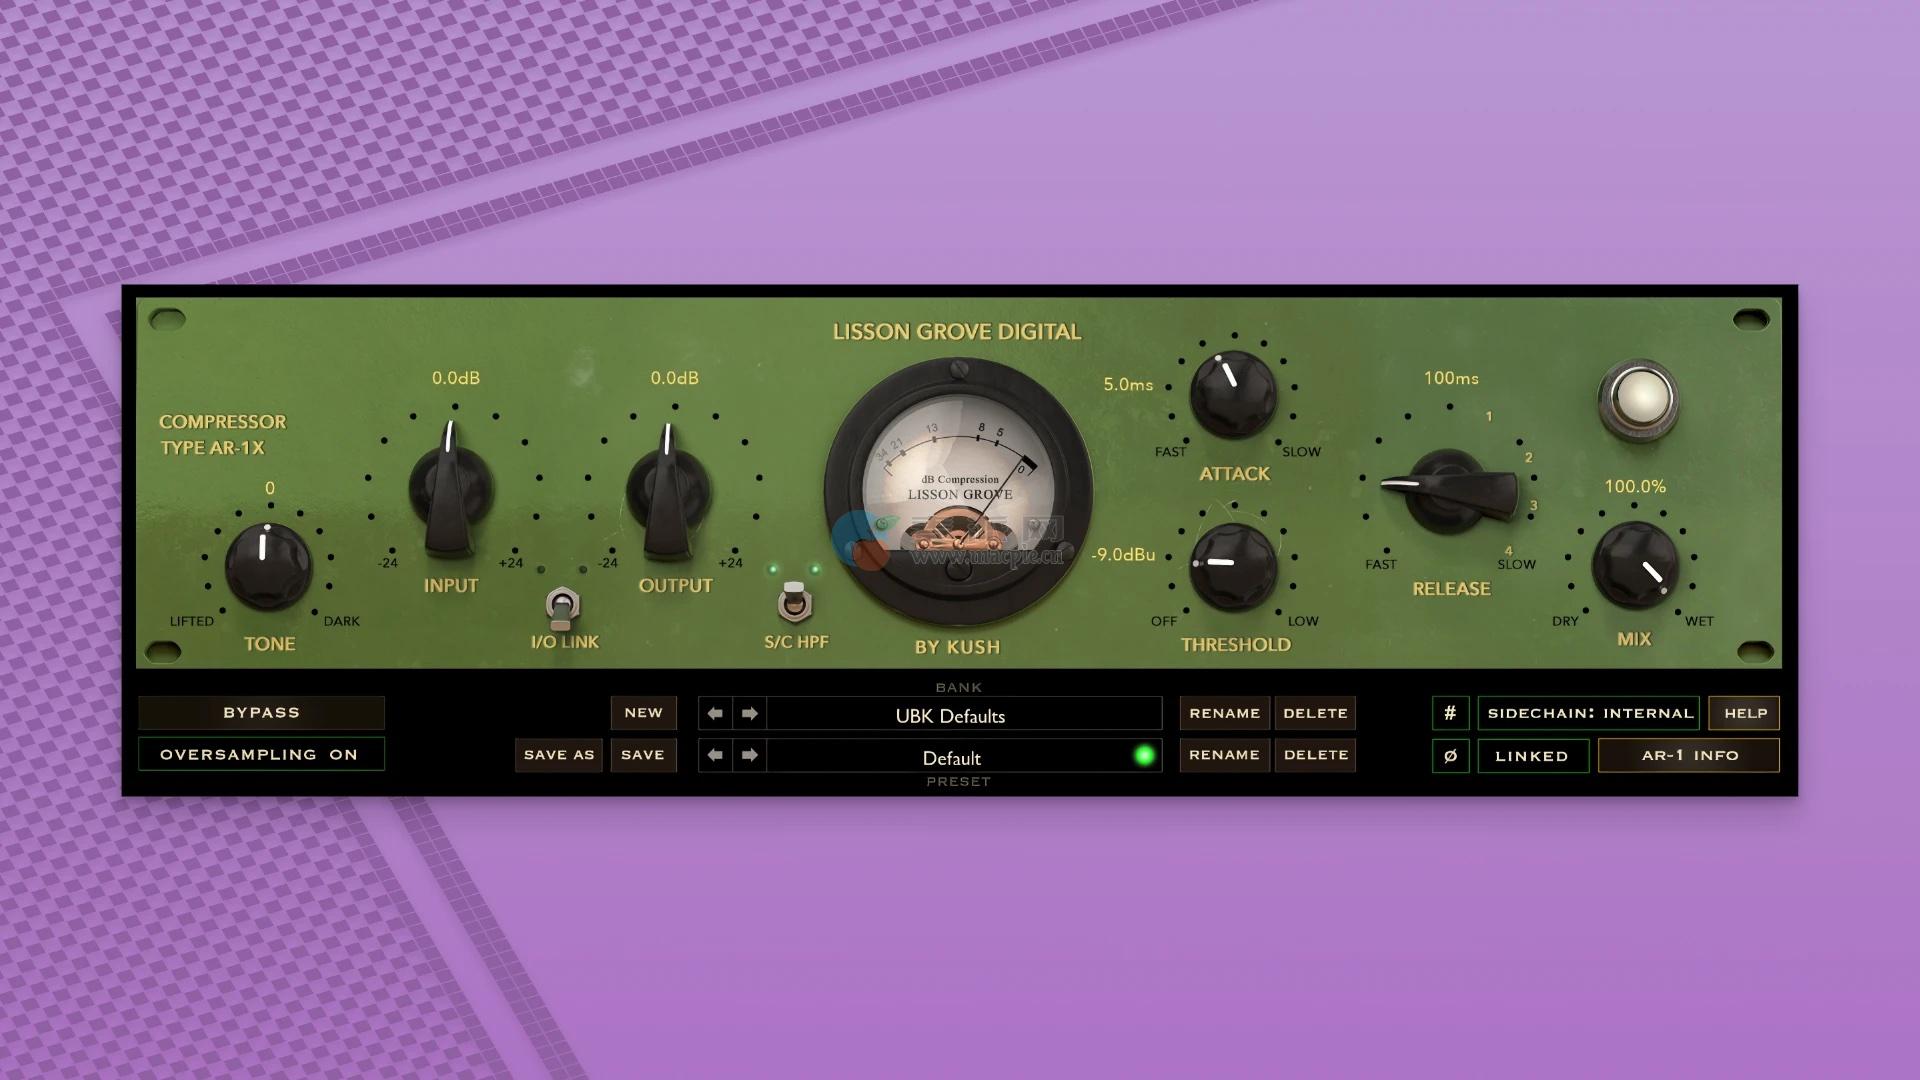The image size is (1920, 1080).
Task: Click the Ø phase invert button
Action: coord(1450,755)
